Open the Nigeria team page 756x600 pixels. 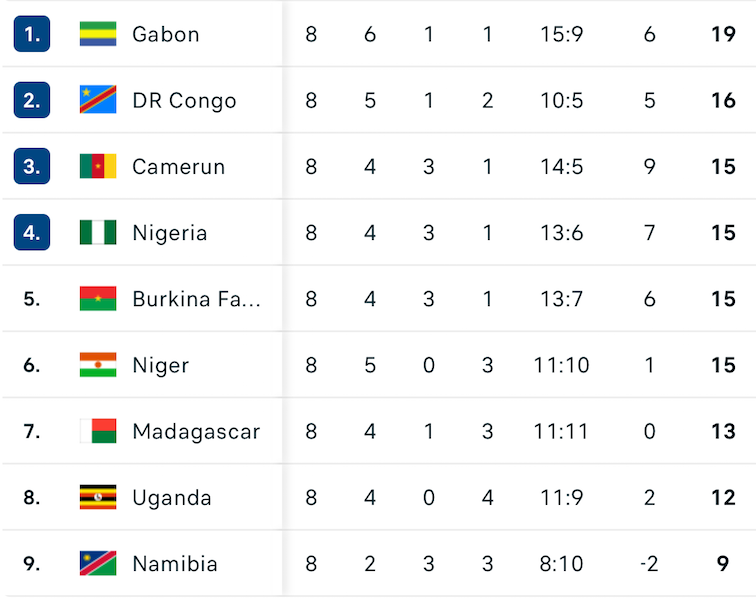tap(170, 233)
